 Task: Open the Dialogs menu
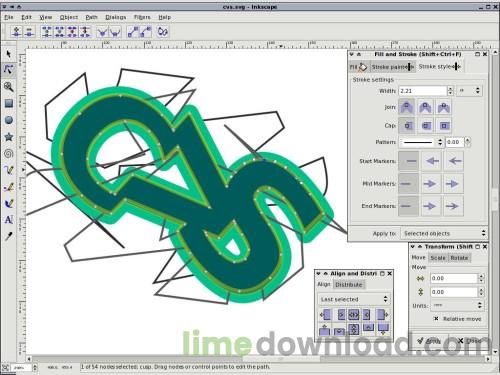coord(116,17)
